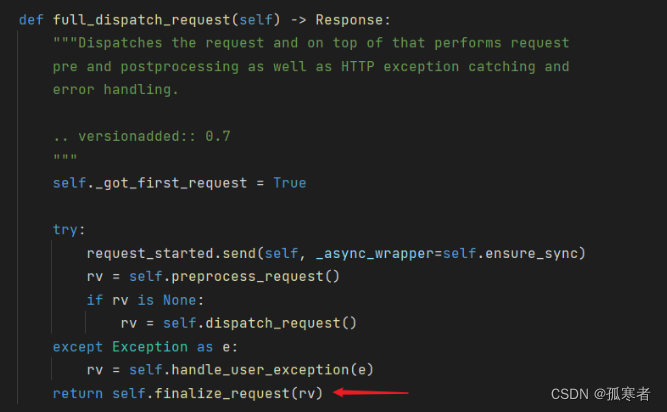
Task: Click the return keyword on the last line
Action: [77, 393]
